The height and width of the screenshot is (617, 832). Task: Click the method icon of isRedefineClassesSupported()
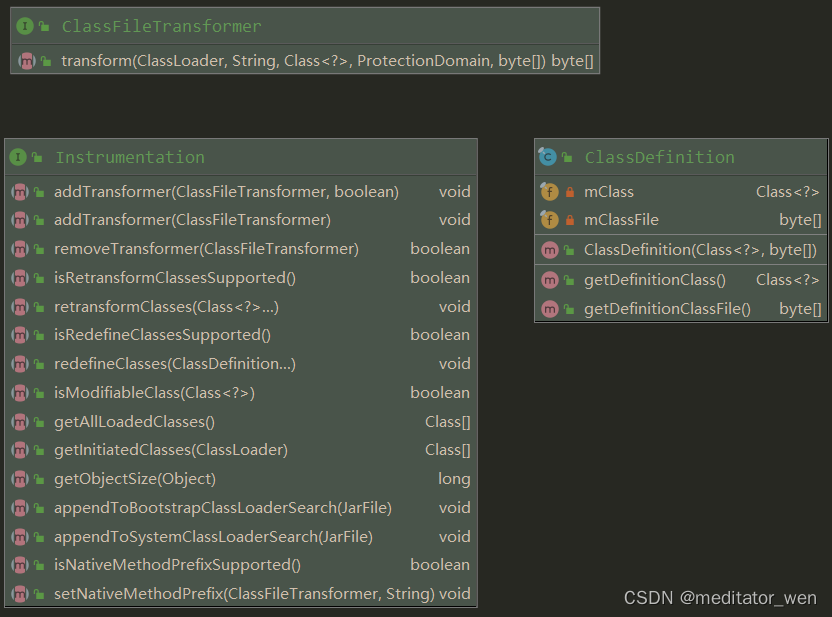click(x=20, y=335)
